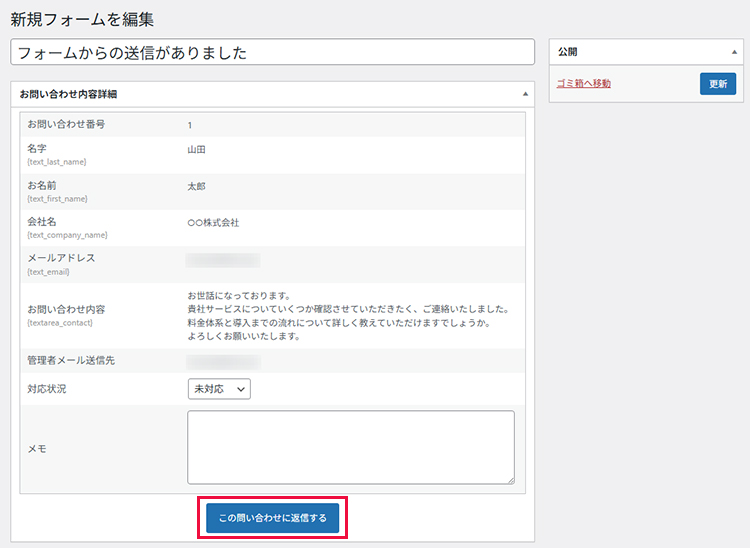The image size is (750, 548).
Task: Collapse the 公開 panel arrow
Action: (x=733, y=52)
